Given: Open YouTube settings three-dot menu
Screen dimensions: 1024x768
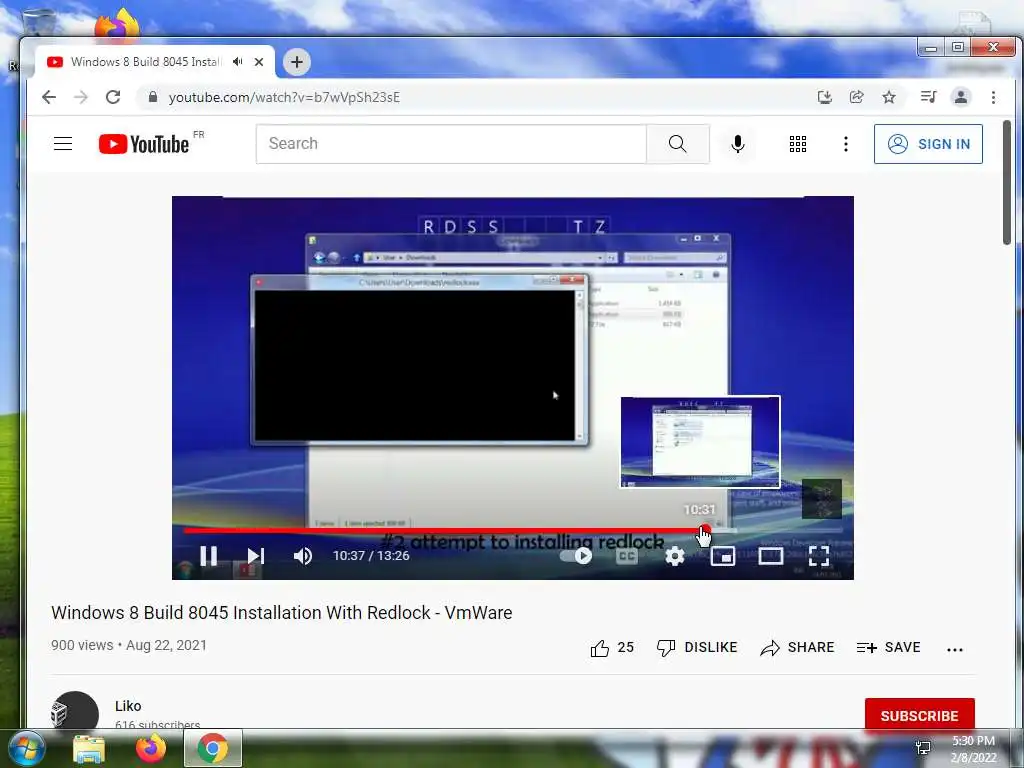Looking at the screenshot, I should coord(846,144).
